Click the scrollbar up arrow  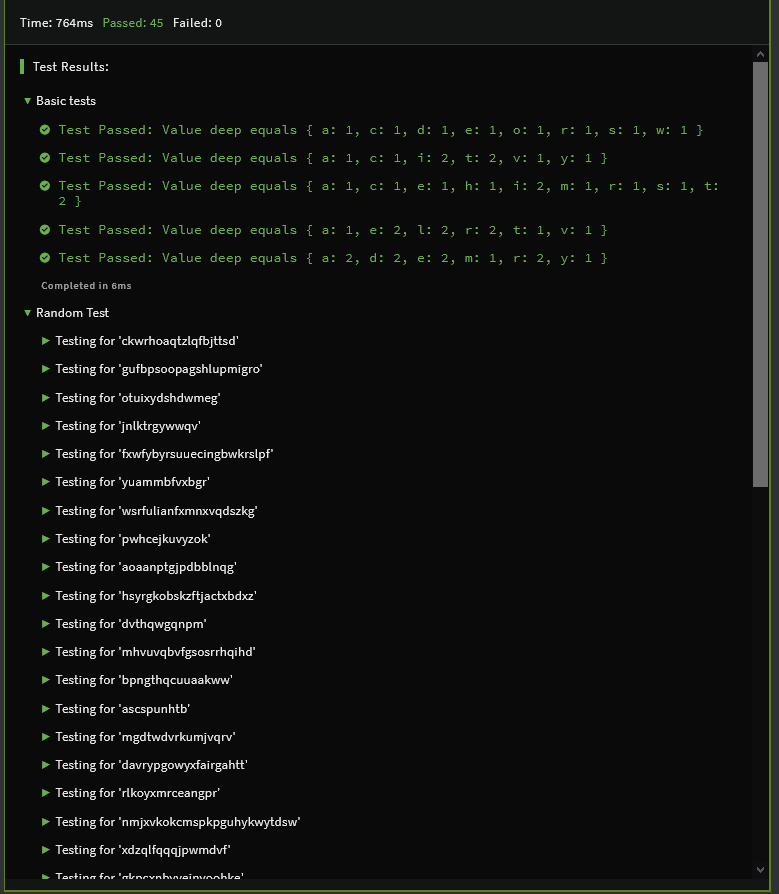760,54
